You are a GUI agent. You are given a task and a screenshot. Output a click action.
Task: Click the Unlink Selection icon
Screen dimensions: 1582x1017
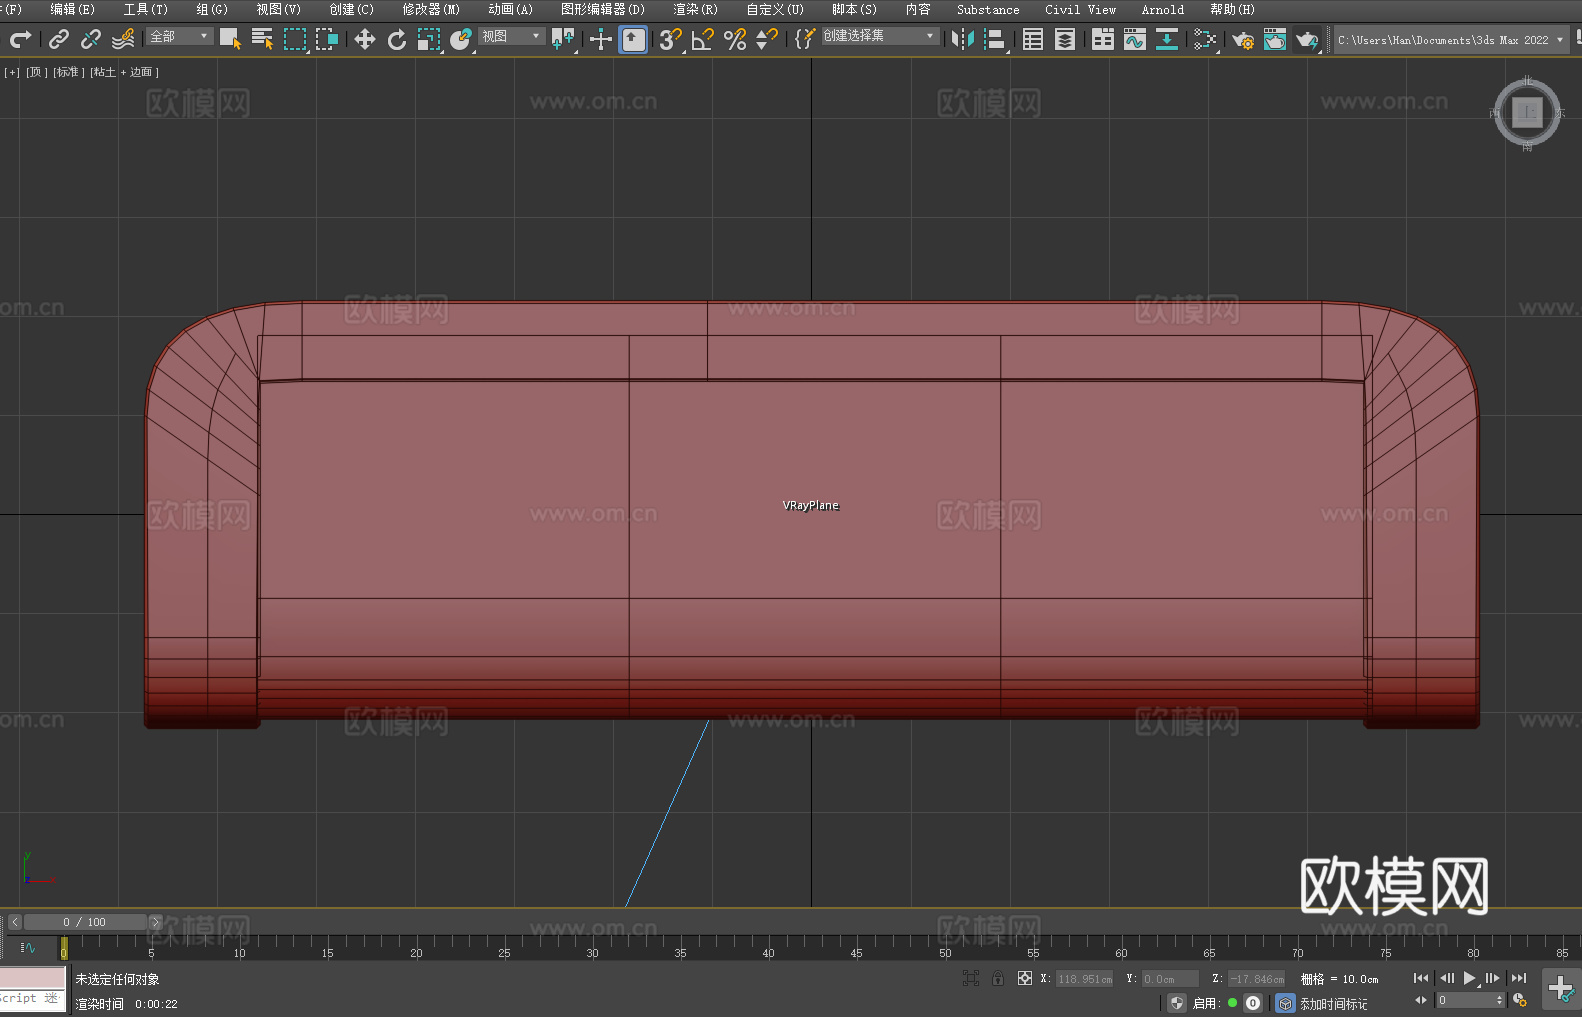(x=91, y=39)
